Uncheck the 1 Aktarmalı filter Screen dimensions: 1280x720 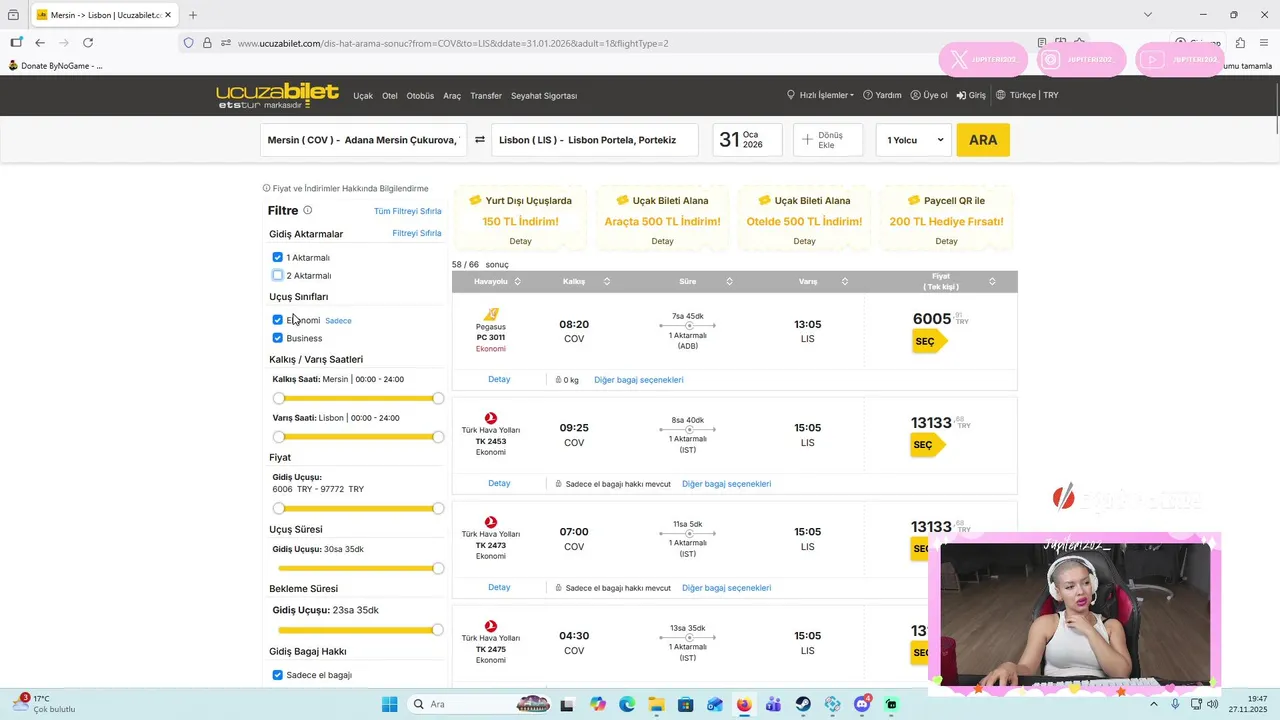[278, 257]
